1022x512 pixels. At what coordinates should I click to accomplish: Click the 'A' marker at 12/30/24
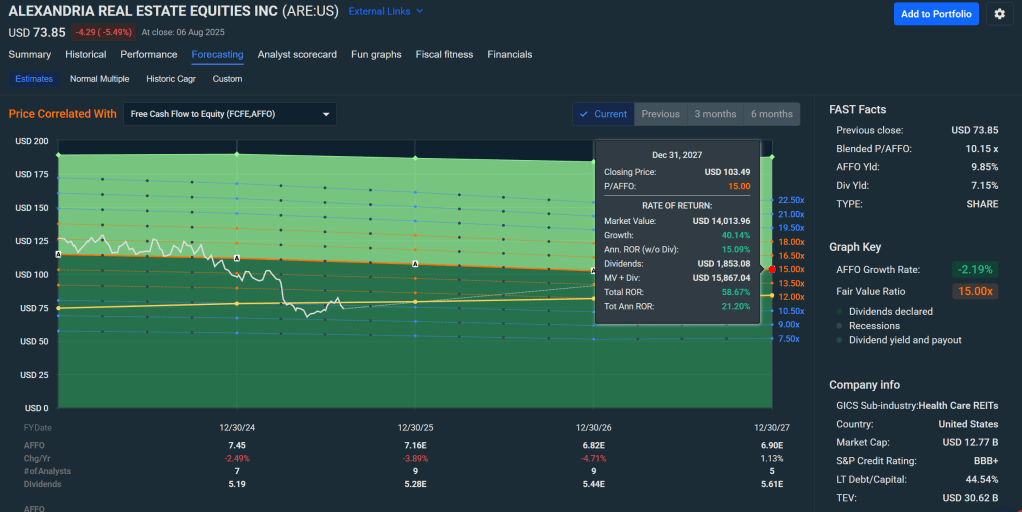236,258
